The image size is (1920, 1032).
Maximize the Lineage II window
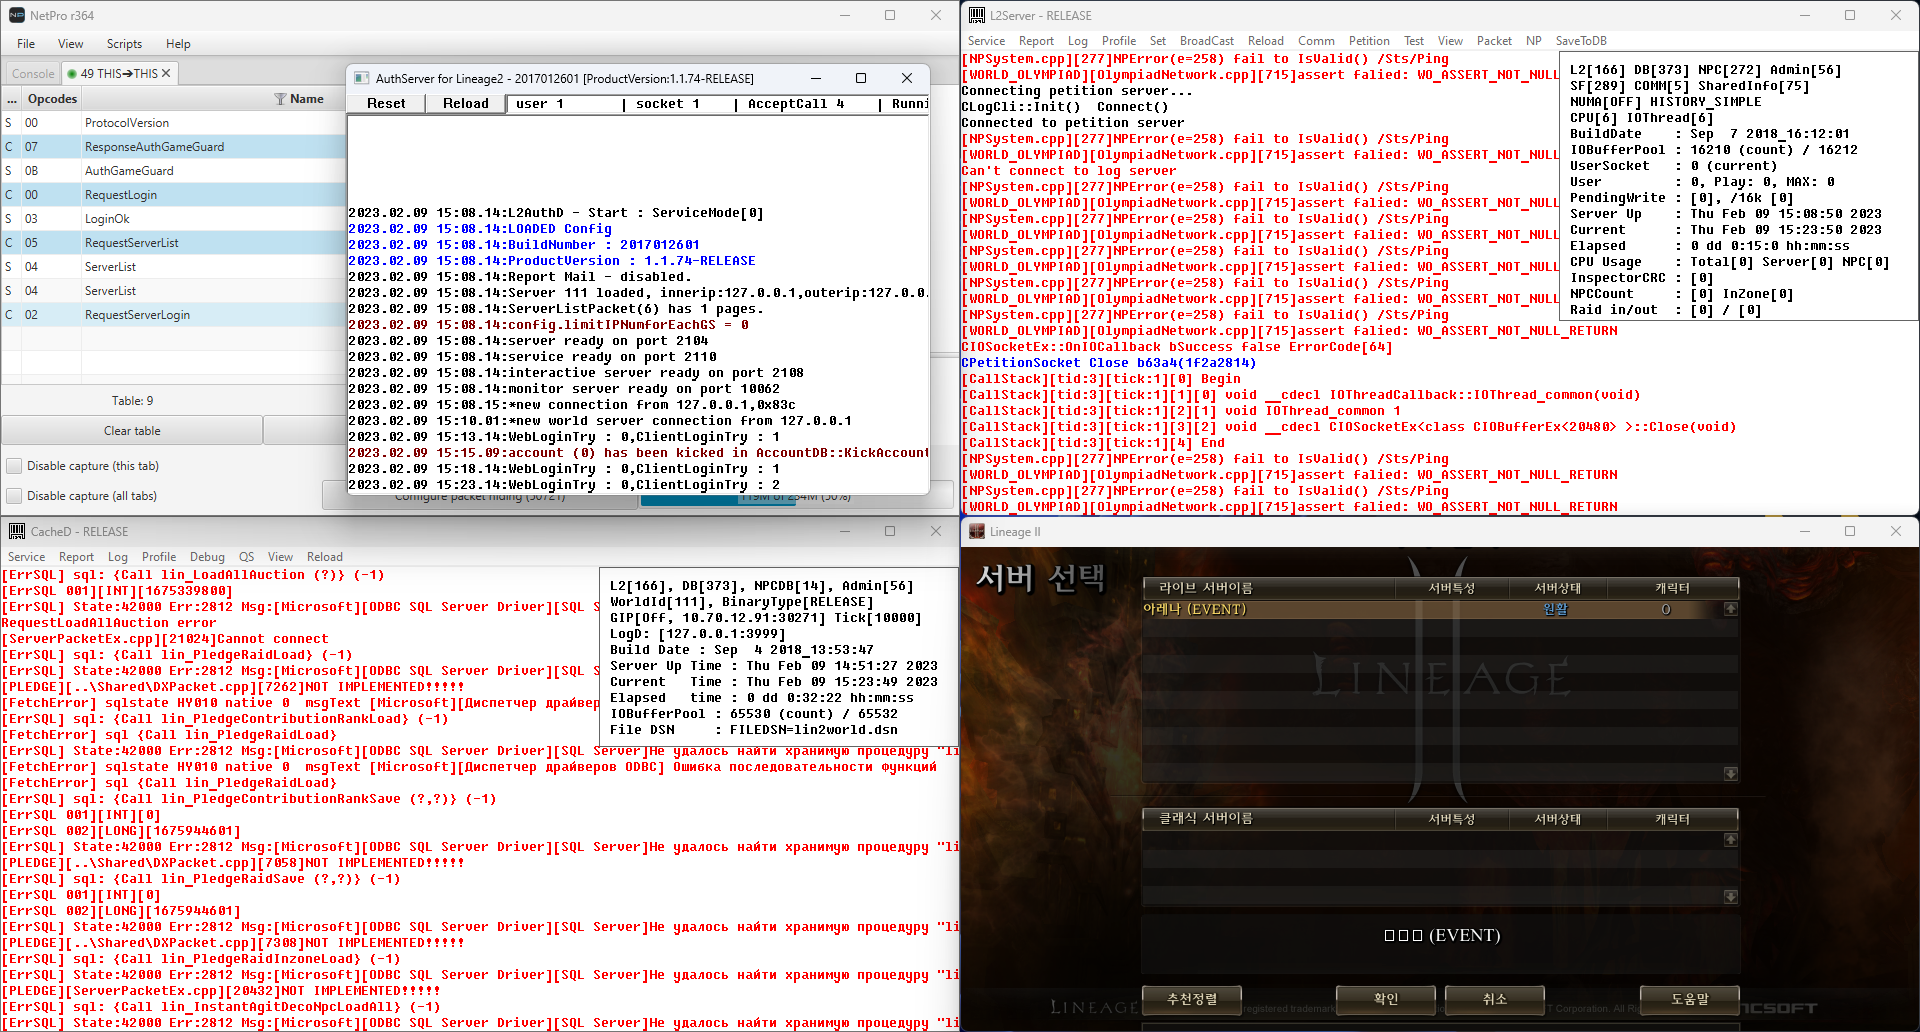click(1850, 532)
